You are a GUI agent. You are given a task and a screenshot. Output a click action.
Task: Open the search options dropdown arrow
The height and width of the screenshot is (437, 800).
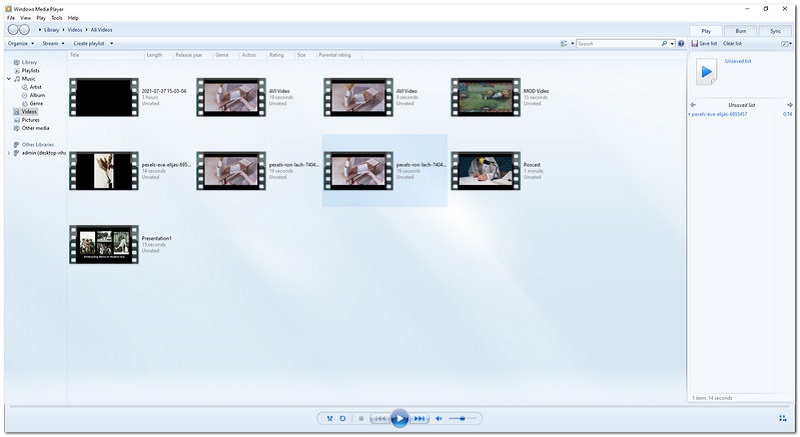tap(672, 43)
